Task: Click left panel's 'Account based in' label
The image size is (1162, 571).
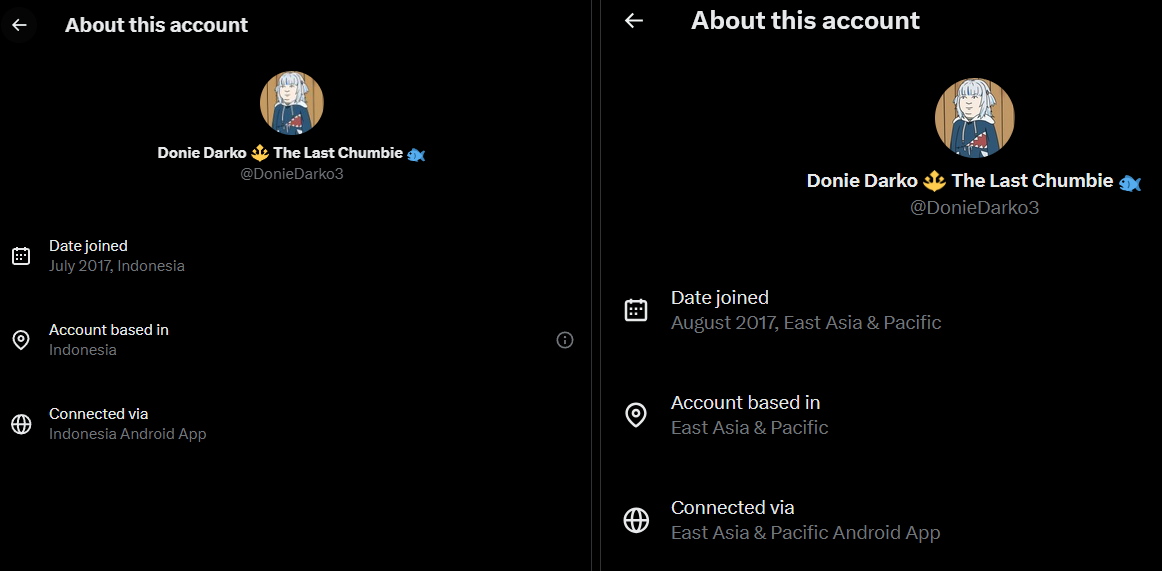Action: [109, 330]
